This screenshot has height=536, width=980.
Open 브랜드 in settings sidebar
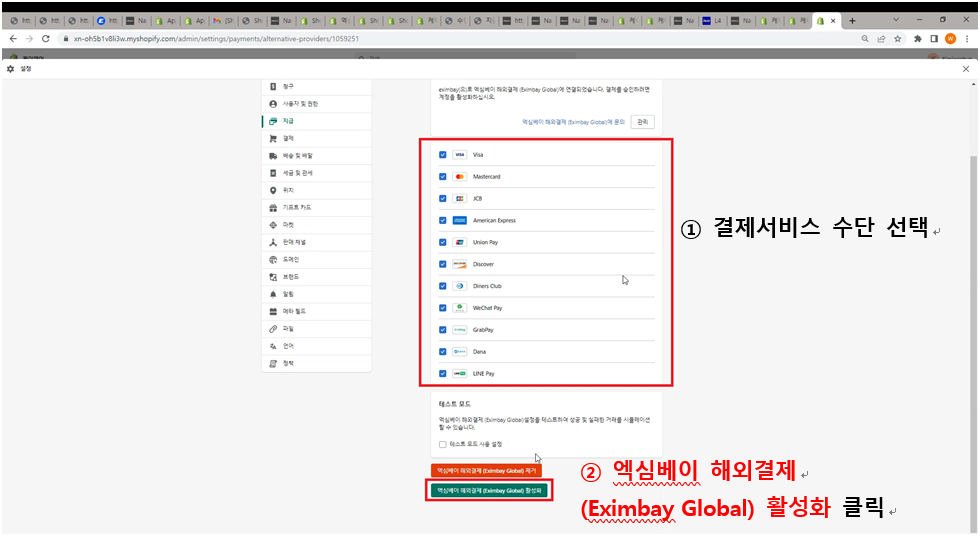pyautogui.click(x=316, y=277)
